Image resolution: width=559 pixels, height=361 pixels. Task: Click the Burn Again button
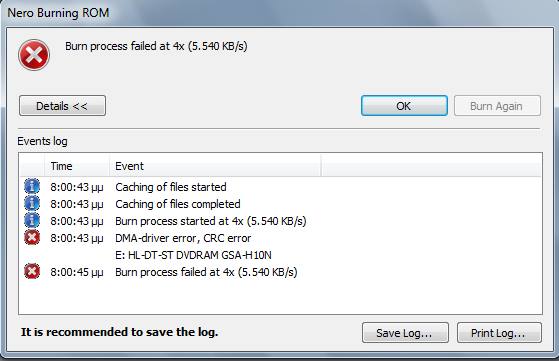tap(497, 106)
